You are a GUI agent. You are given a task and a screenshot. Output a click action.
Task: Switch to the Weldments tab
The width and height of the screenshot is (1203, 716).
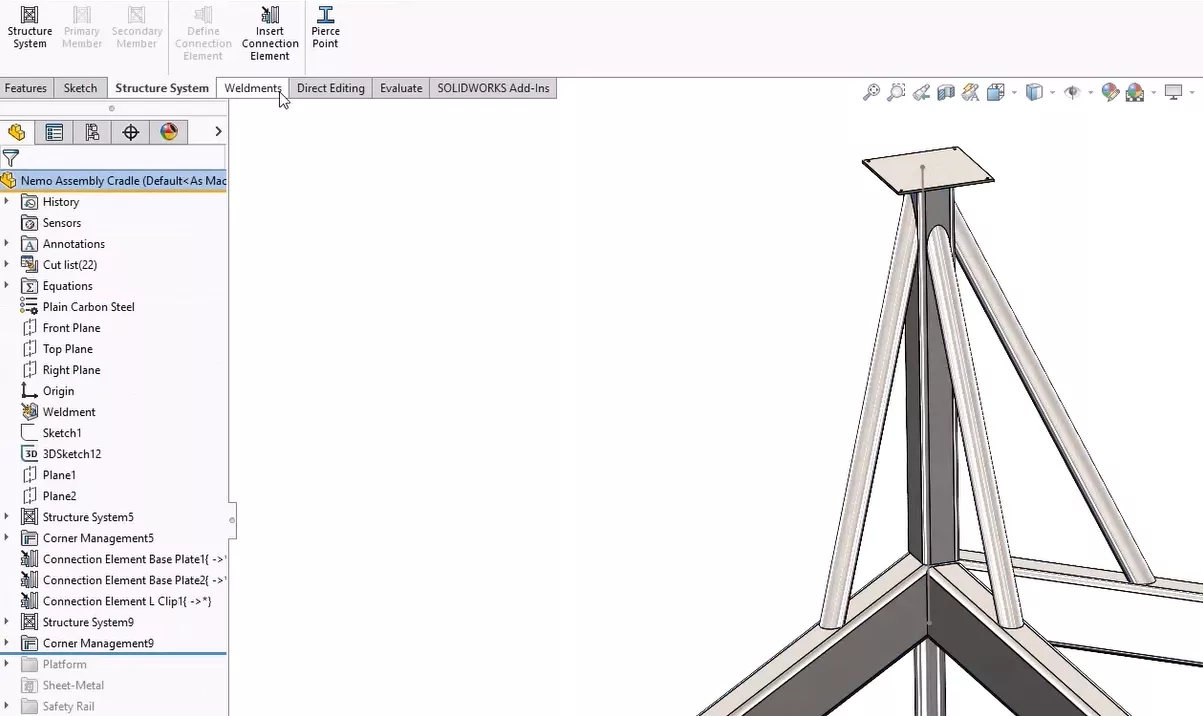(x=252, y=88)
